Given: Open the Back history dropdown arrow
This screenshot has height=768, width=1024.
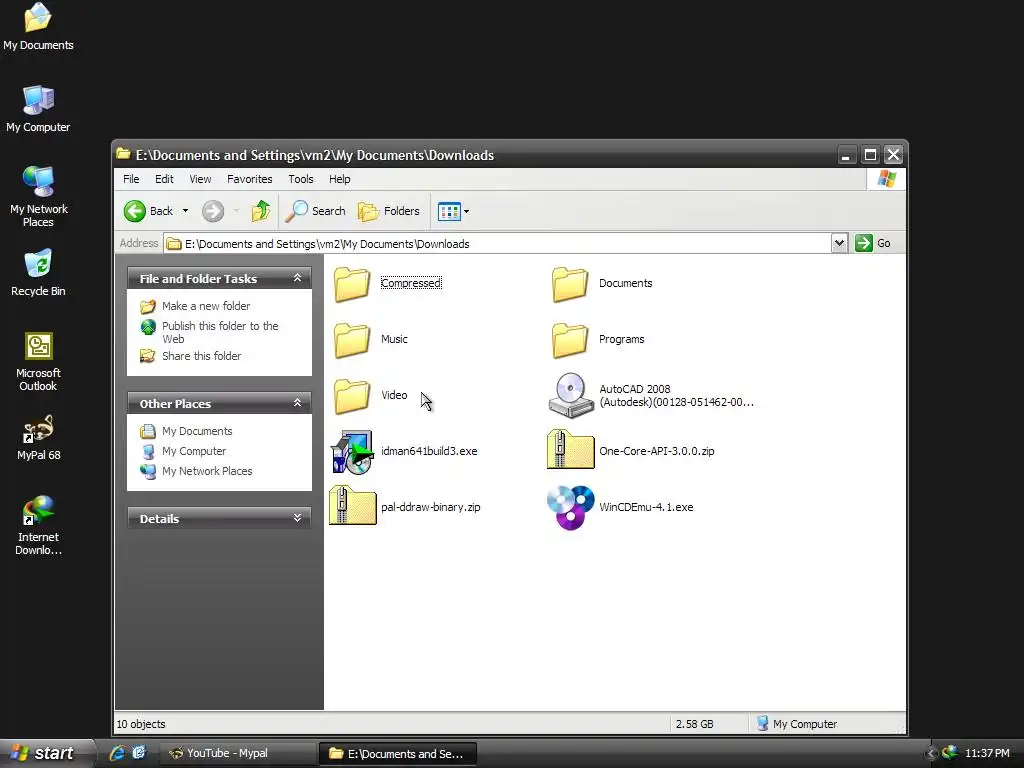Looking at the screenshot, I should tap(185, 211).
